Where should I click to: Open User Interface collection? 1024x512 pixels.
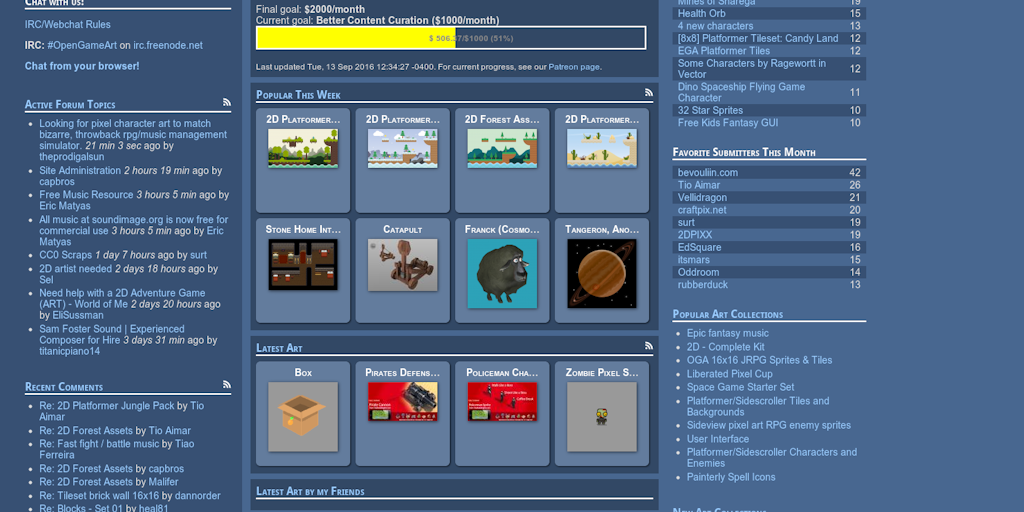coord(718,439)
